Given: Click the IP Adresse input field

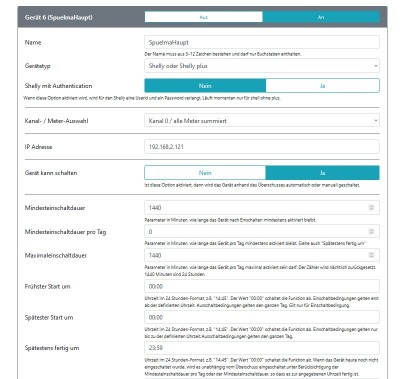Looking at the screenshot, I should (262, 147).
